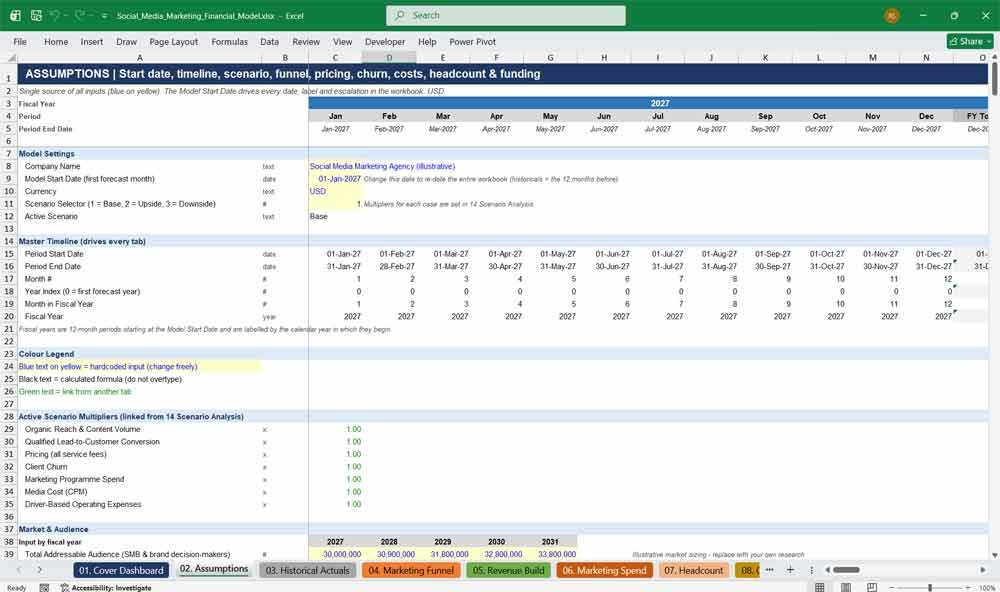
Task: Open Accessibility: Investigate status item
Action: tap(106, 588)
